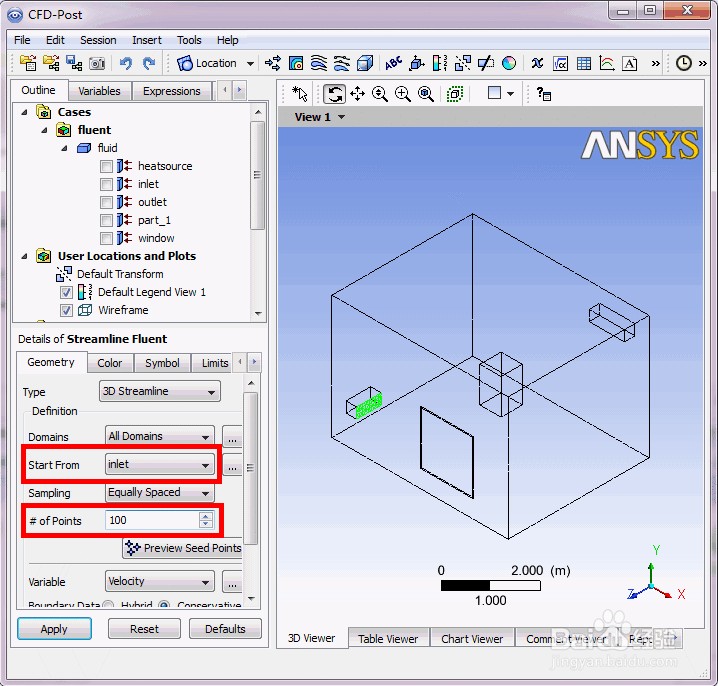Open the viewport layout dropdown arrow
Screen dimensions: 718x686
[511, 94]
